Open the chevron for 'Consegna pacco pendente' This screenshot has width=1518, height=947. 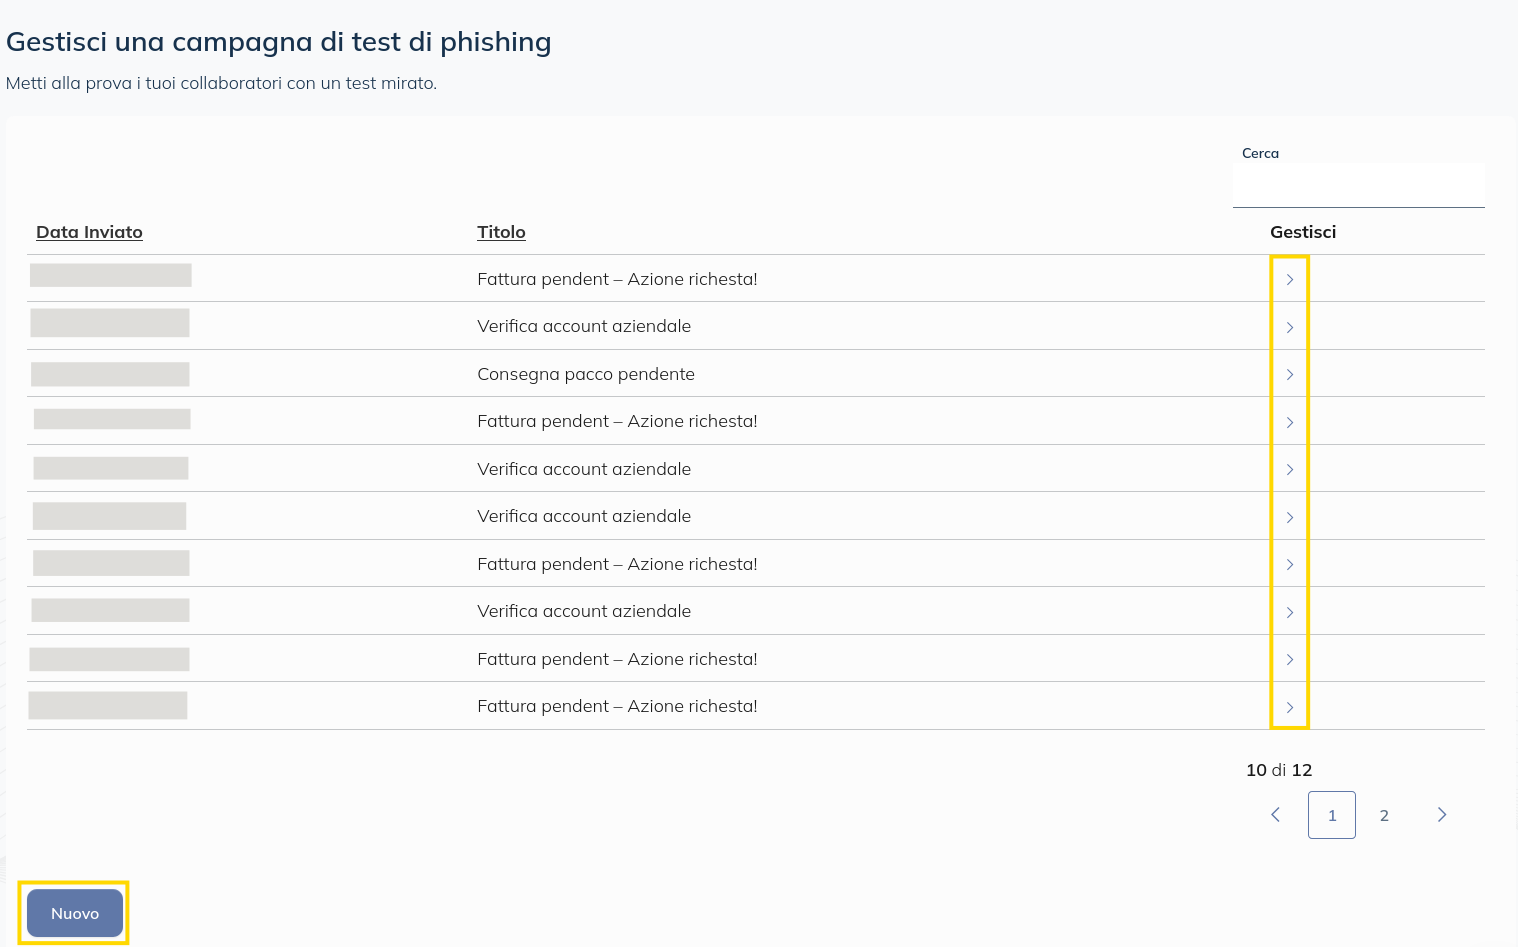coord(1289,374)
